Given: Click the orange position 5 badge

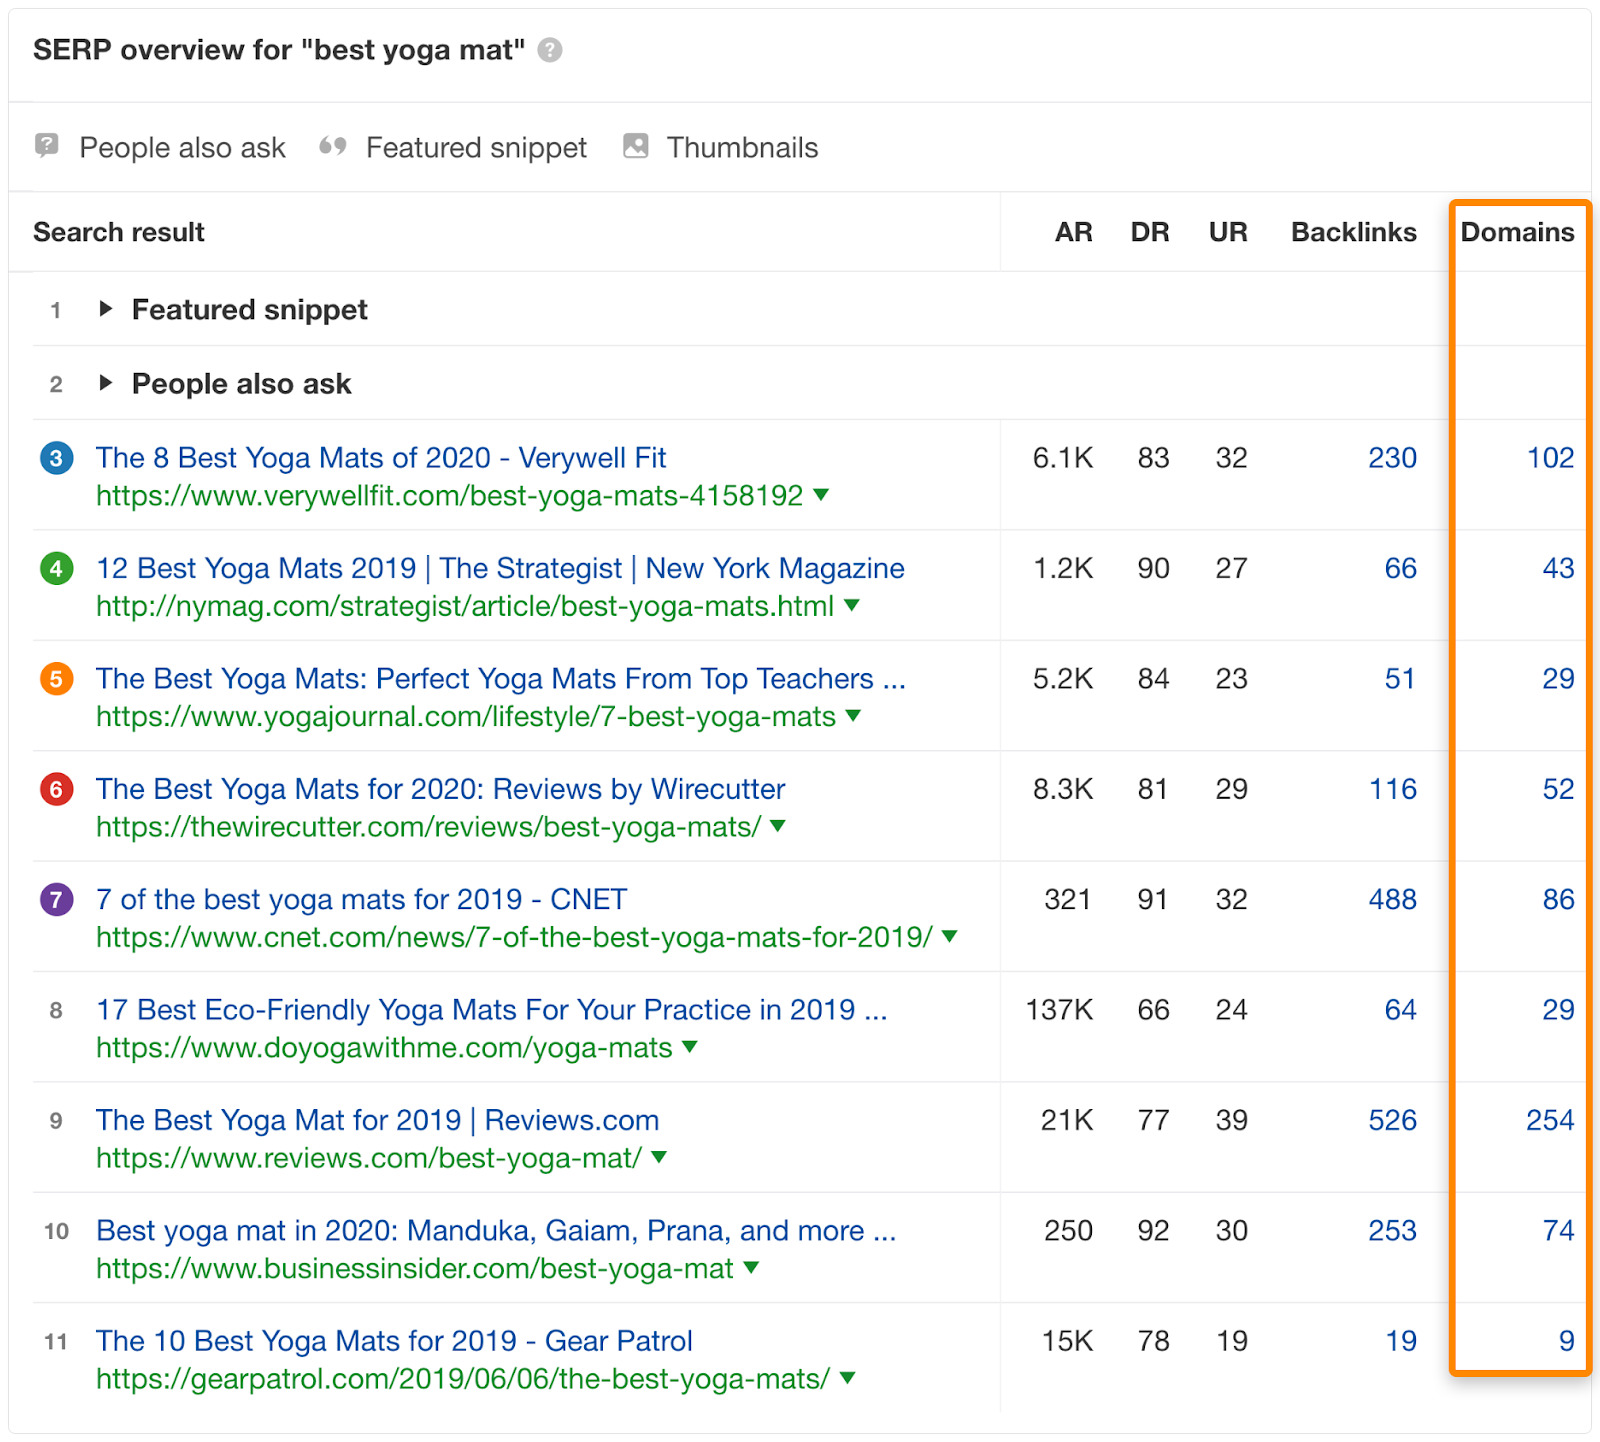Looking at the screenshot, I should click(x=57, y=679).
